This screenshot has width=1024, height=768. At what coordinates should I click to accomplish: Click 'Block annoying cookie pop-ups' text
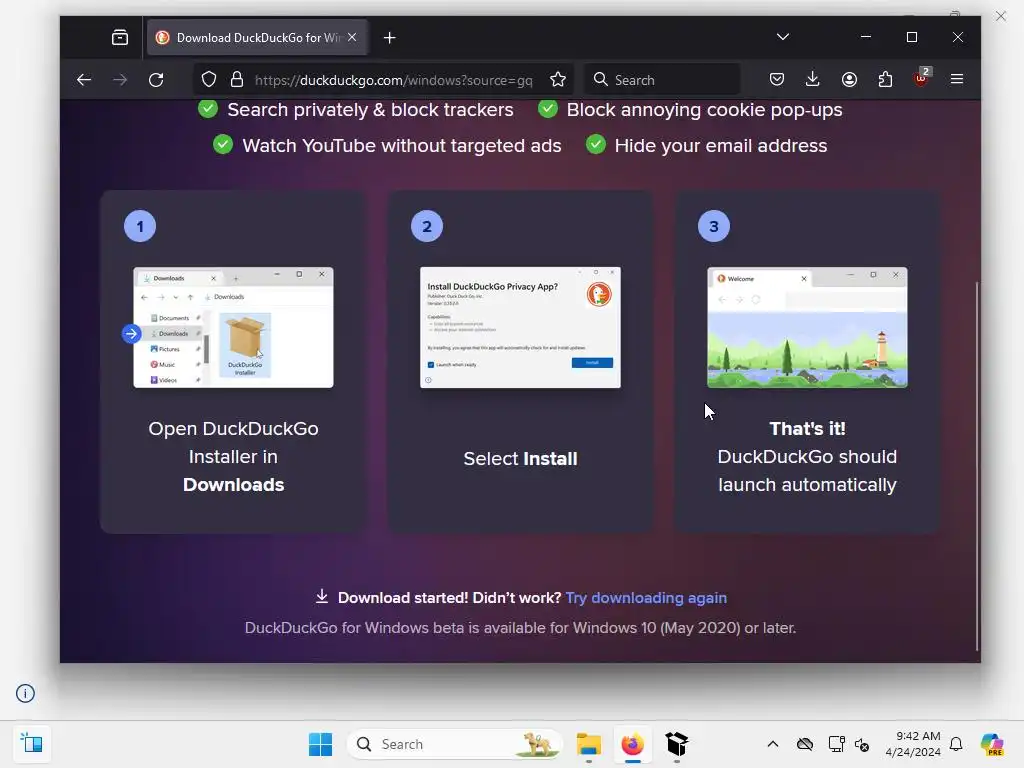point(704,109)
